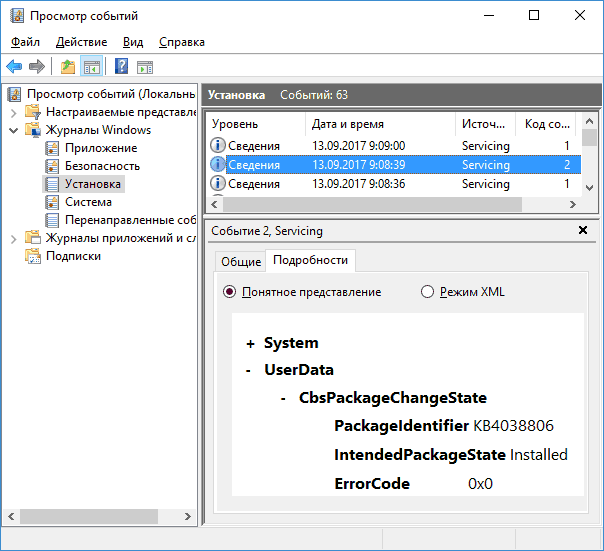
Task: Open Help via the question mark icon
Action: point(121,67)
